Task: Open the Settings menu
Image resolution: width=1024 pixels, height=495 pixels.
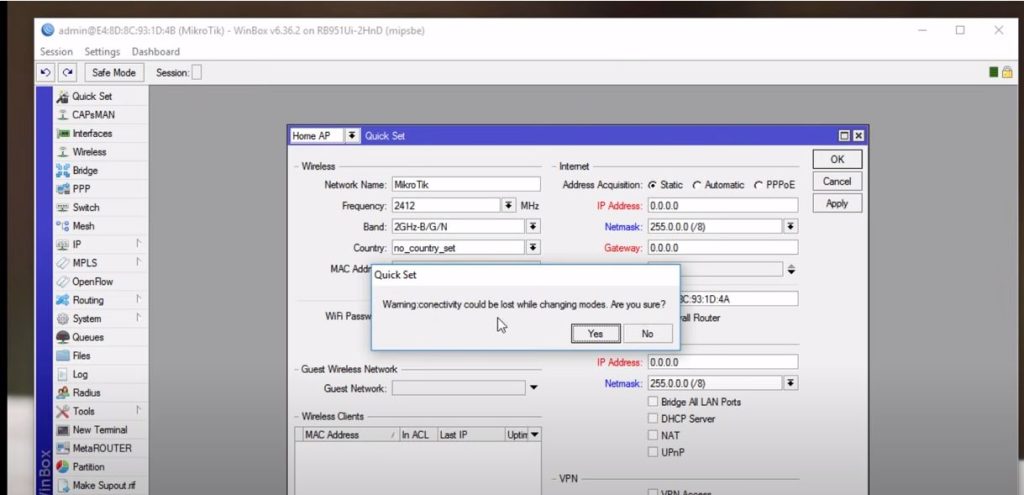Action: pyautogui.click(x=103, y=52)
